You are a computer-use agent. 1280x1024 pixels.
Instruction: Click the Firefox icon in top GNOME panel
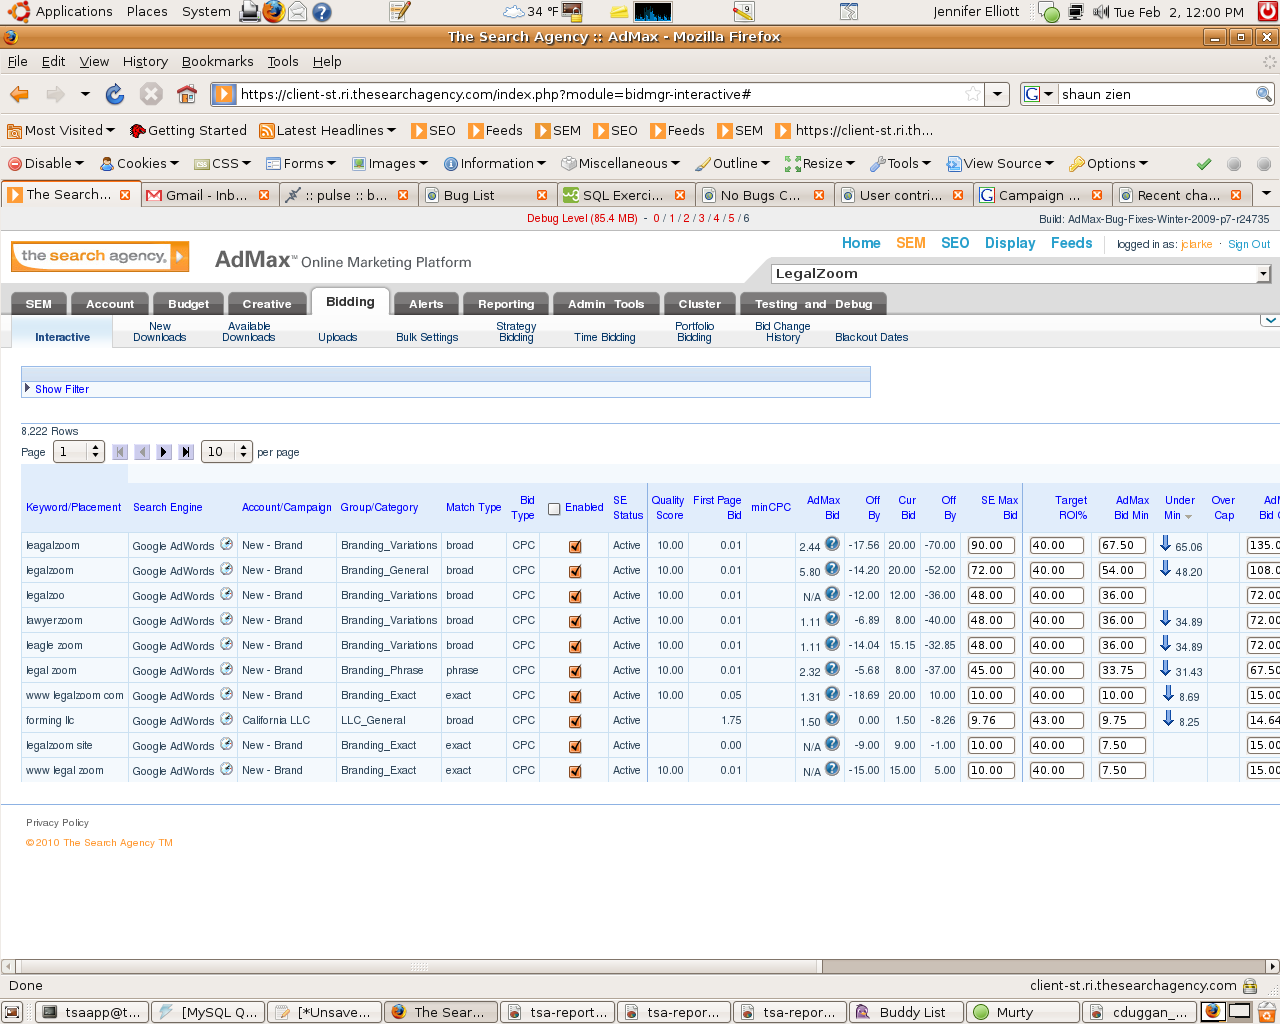point(273,12)
